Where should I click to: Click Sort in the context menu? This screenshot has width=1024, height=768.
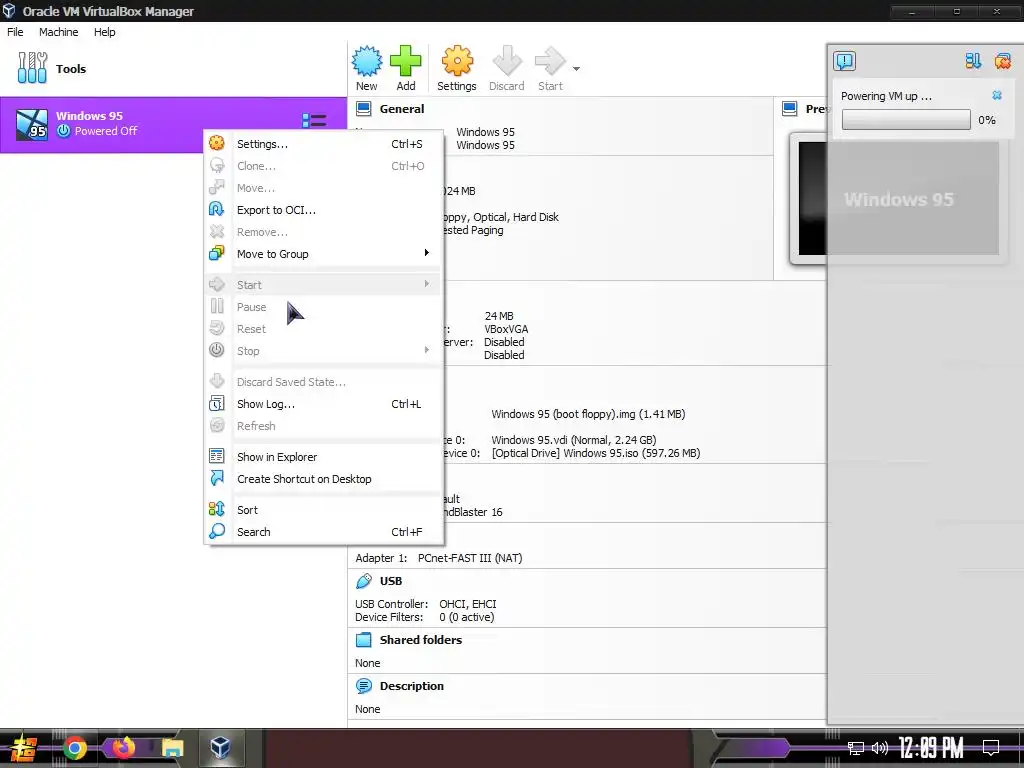point(324,509)
